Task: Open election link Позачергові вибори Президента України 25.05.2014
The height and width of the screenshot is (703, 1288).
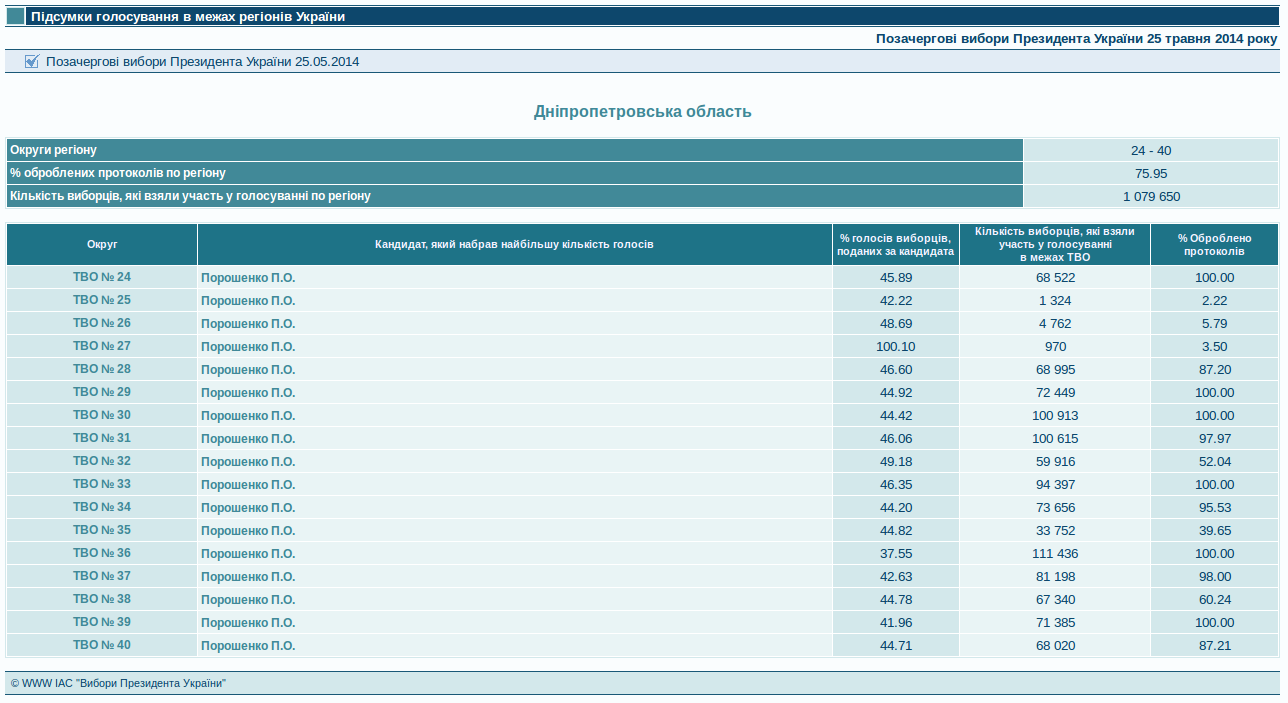Action: pos(203,62)
